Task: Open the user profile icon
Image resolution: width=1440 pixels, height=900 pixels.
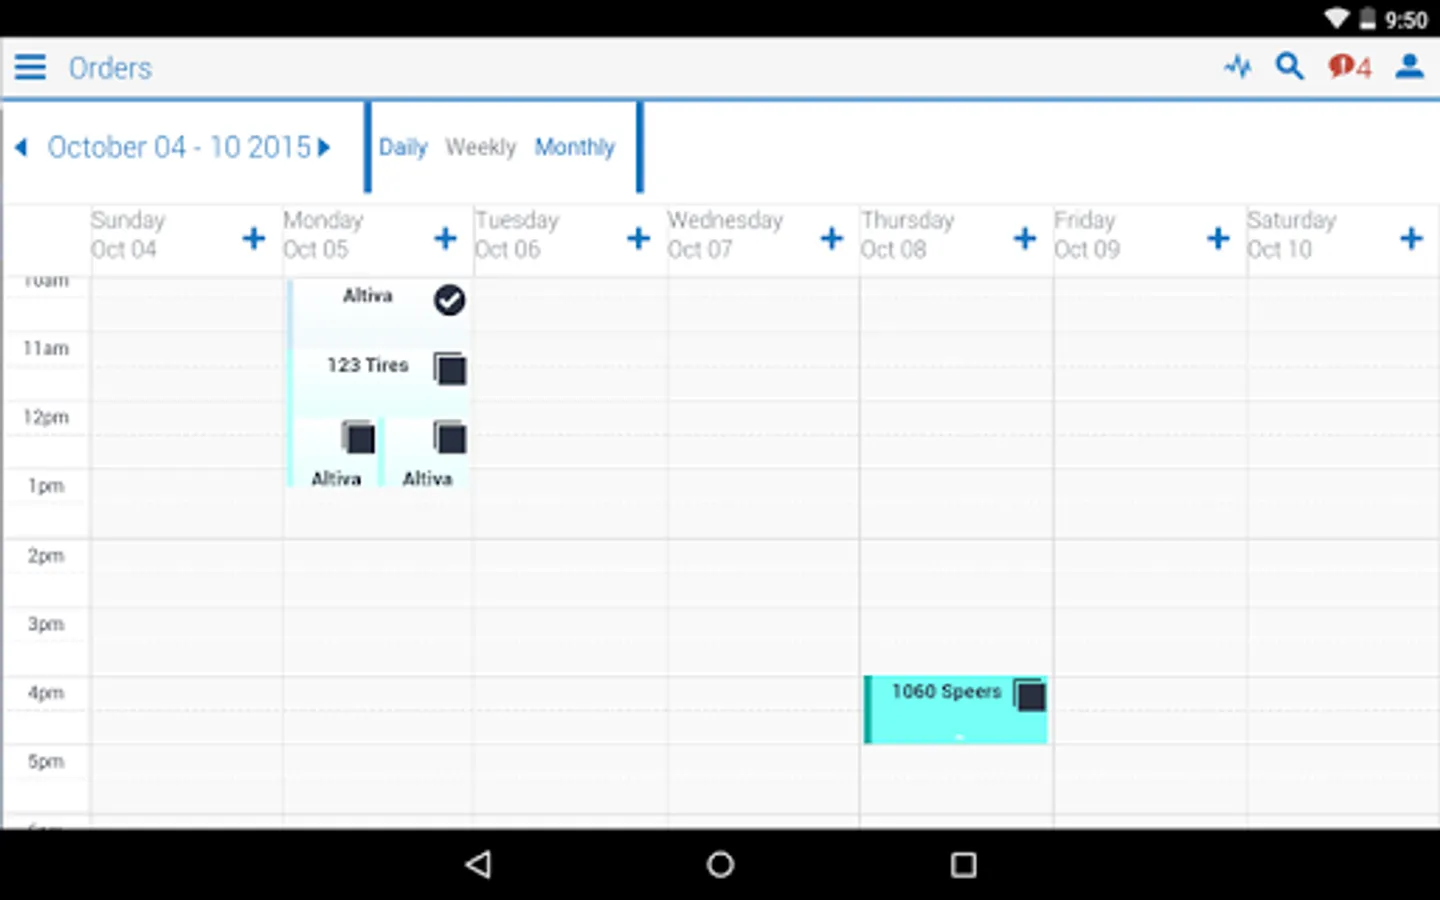Action: point(1409,67)
